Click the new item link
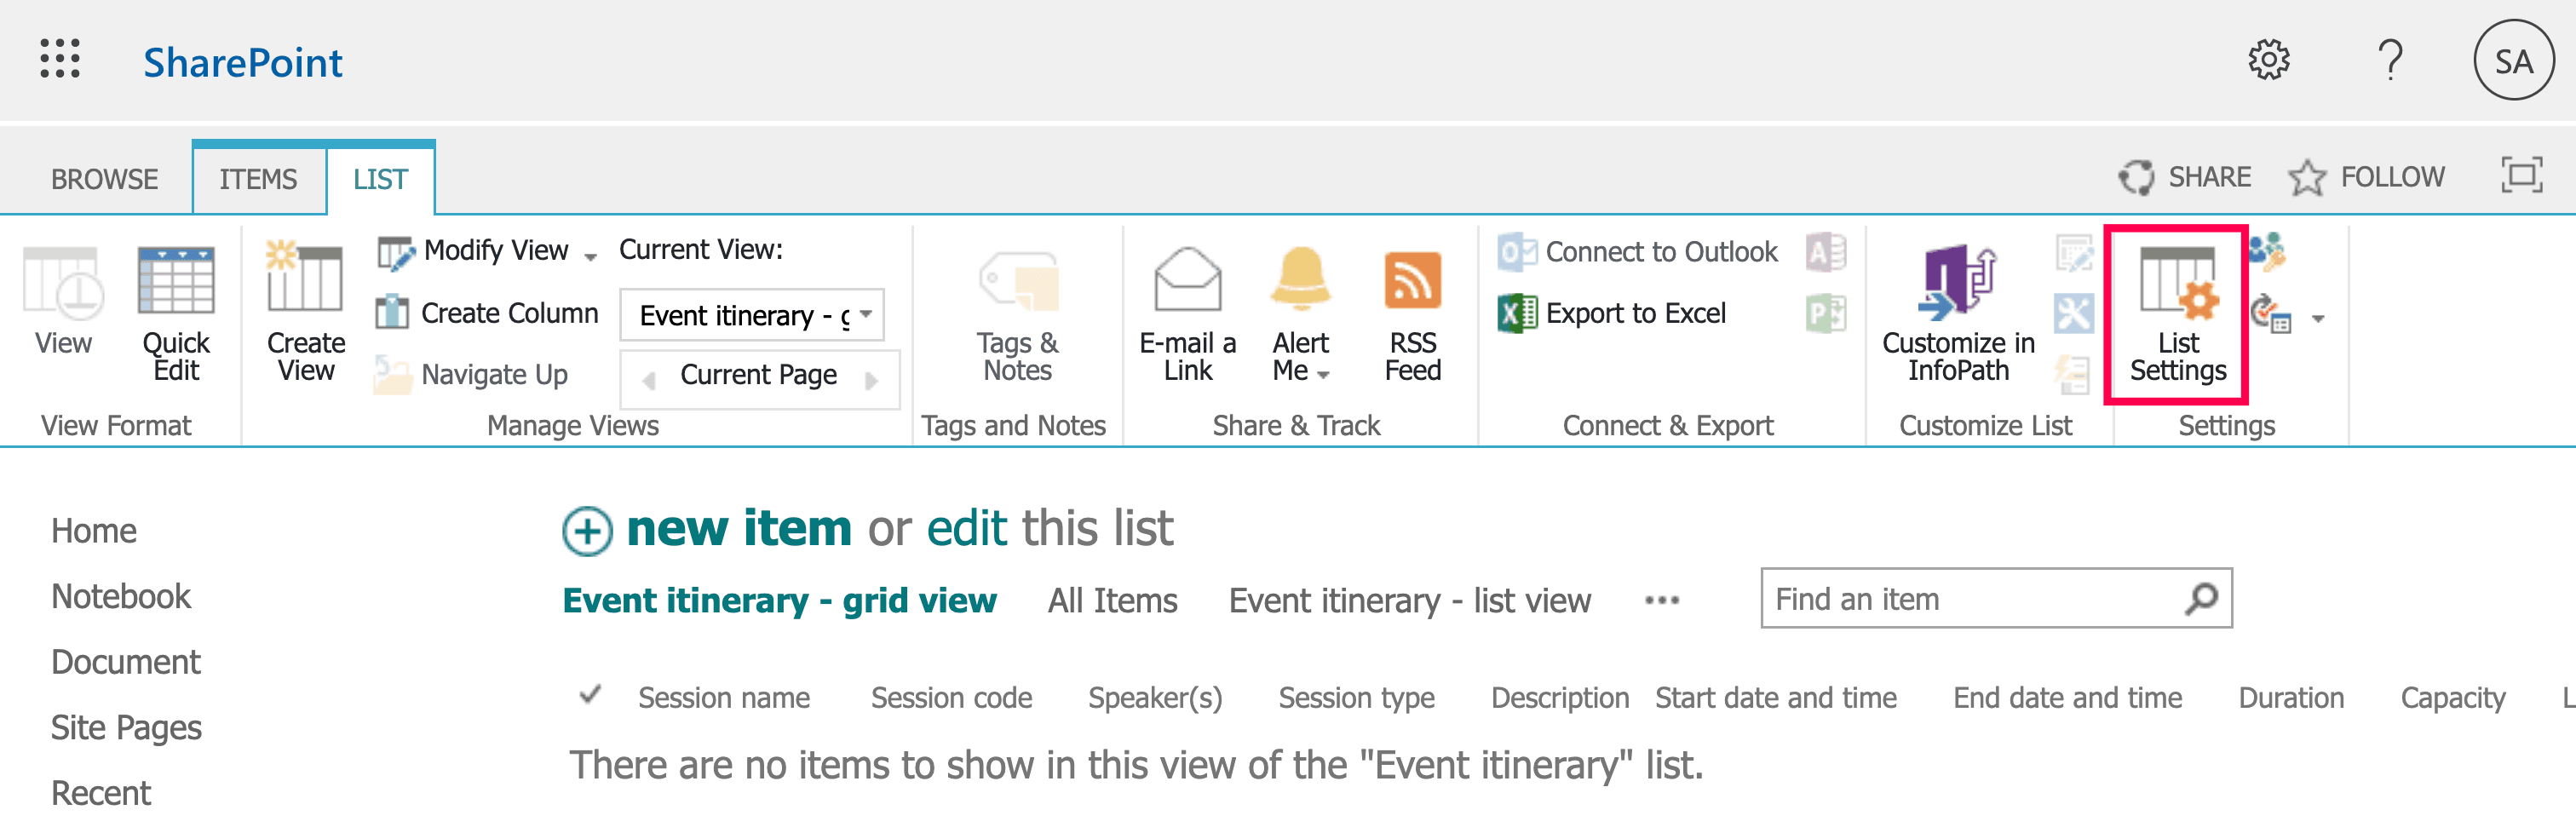The image size is (2576, 833). coord(738,528)
